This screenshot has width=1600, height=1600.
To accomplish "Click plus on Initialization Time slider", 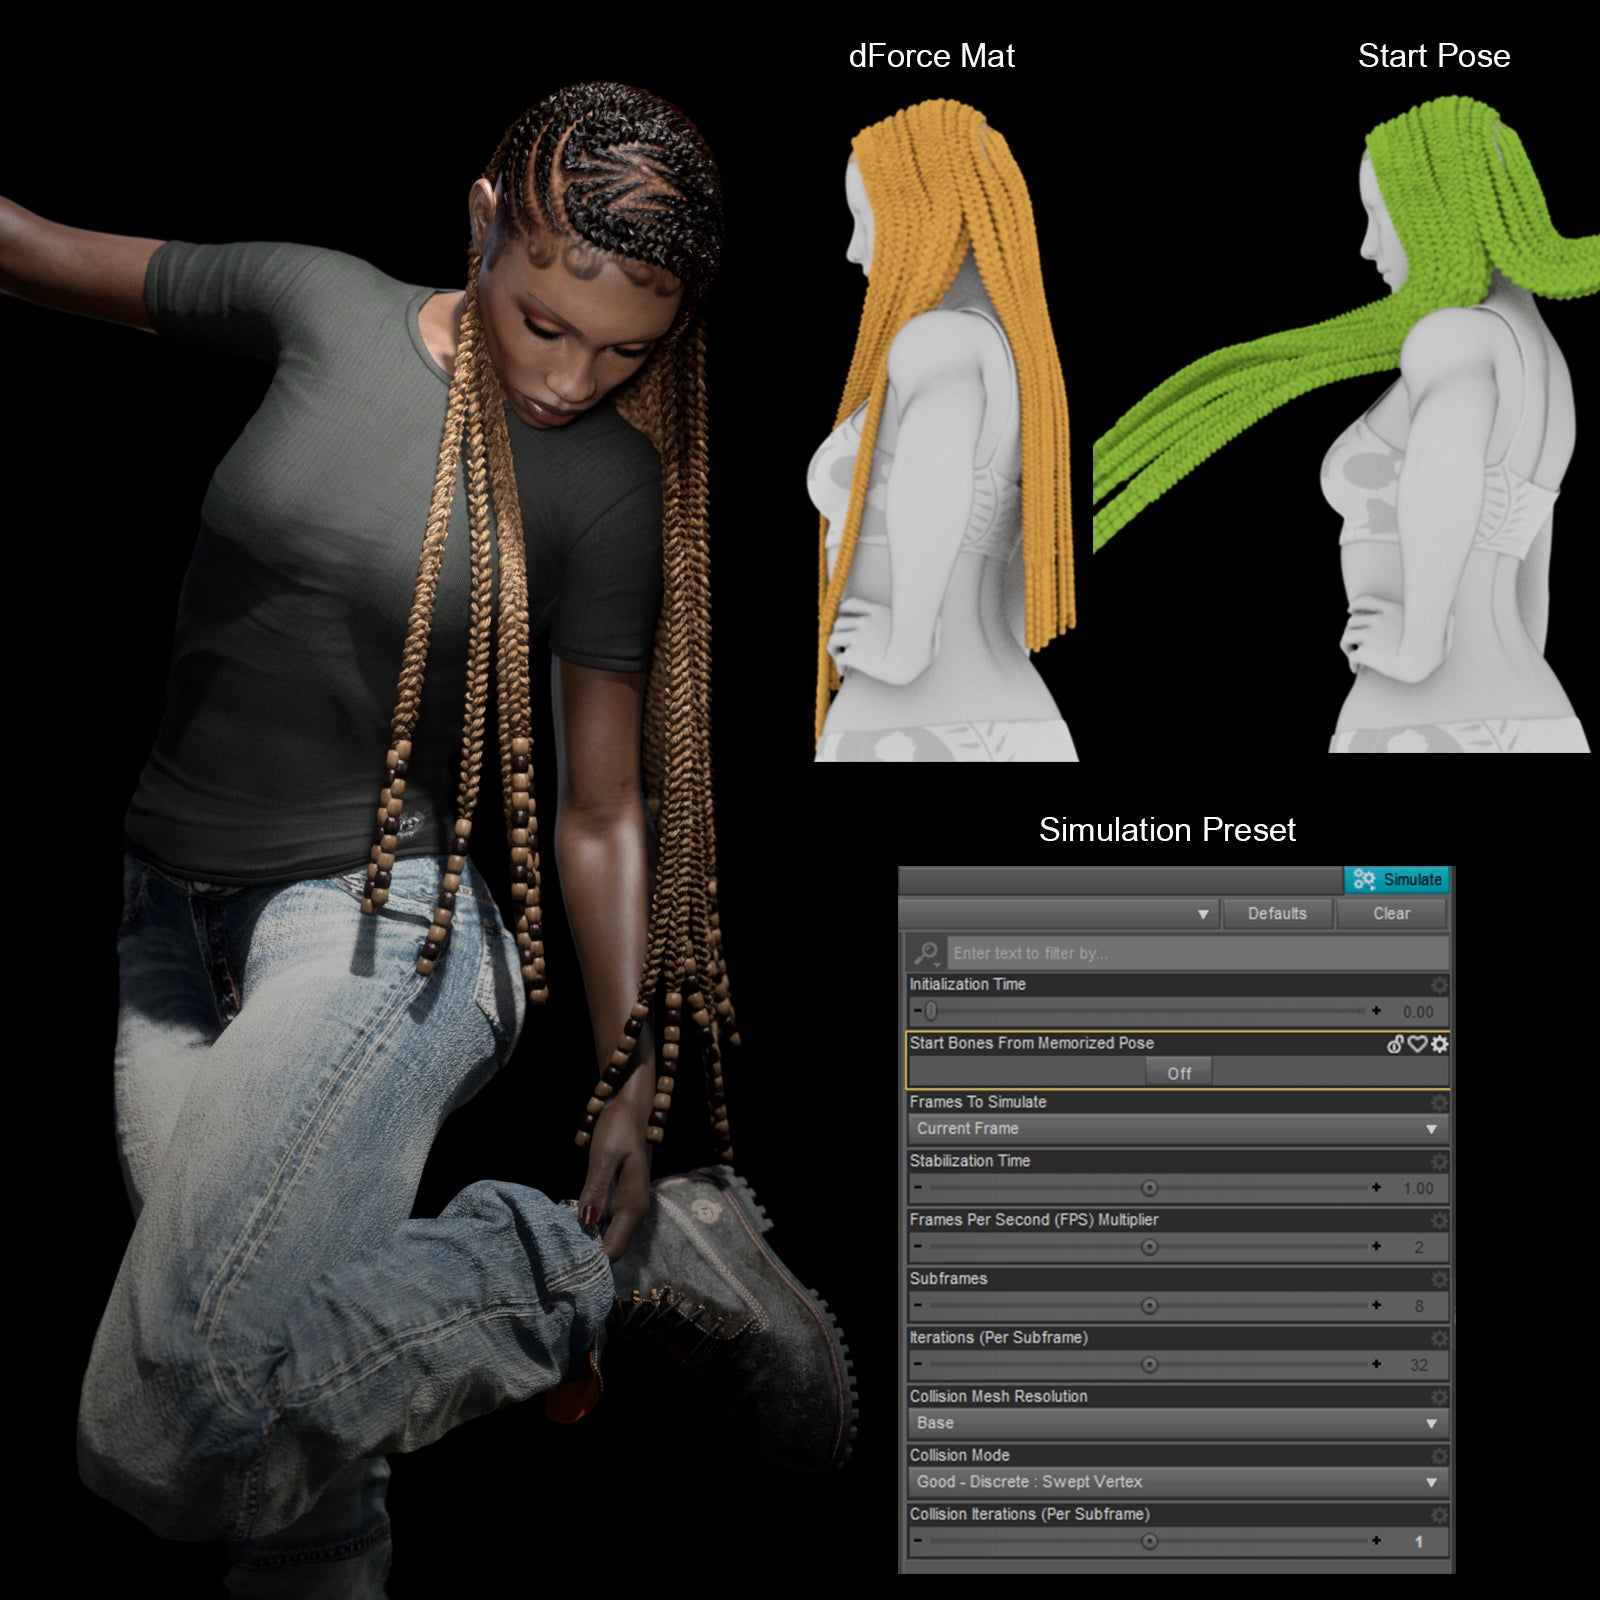I will (x=1376, y=1011).
